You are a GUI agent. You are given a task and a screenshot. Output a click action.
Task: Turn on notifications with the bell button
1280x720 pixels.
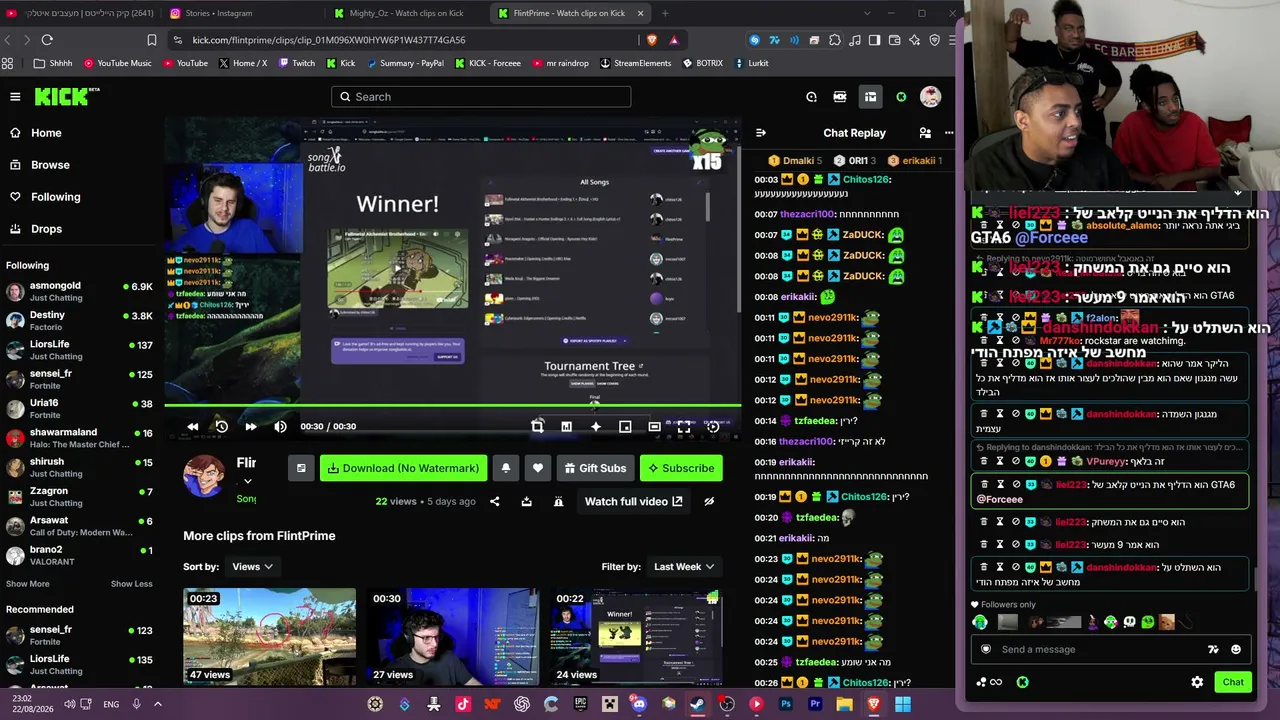point(506,468)
